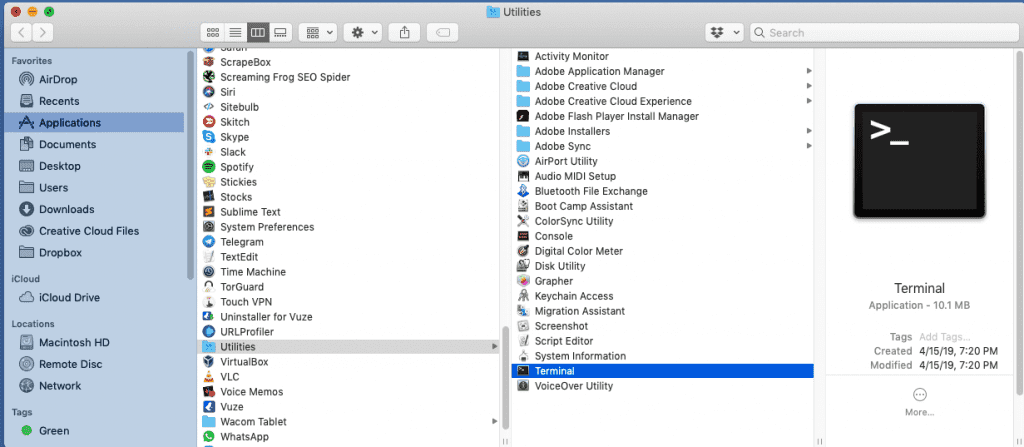Switch to list view in Finder toolbar
The height and width of the screenshot is (447, 1024).
235,32
